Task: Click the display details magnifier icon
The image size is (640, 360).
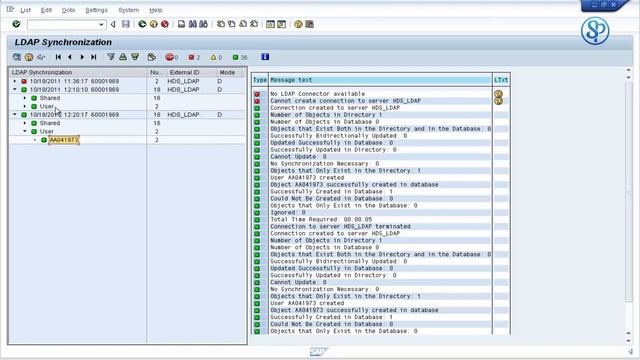Action: (17, 57)
